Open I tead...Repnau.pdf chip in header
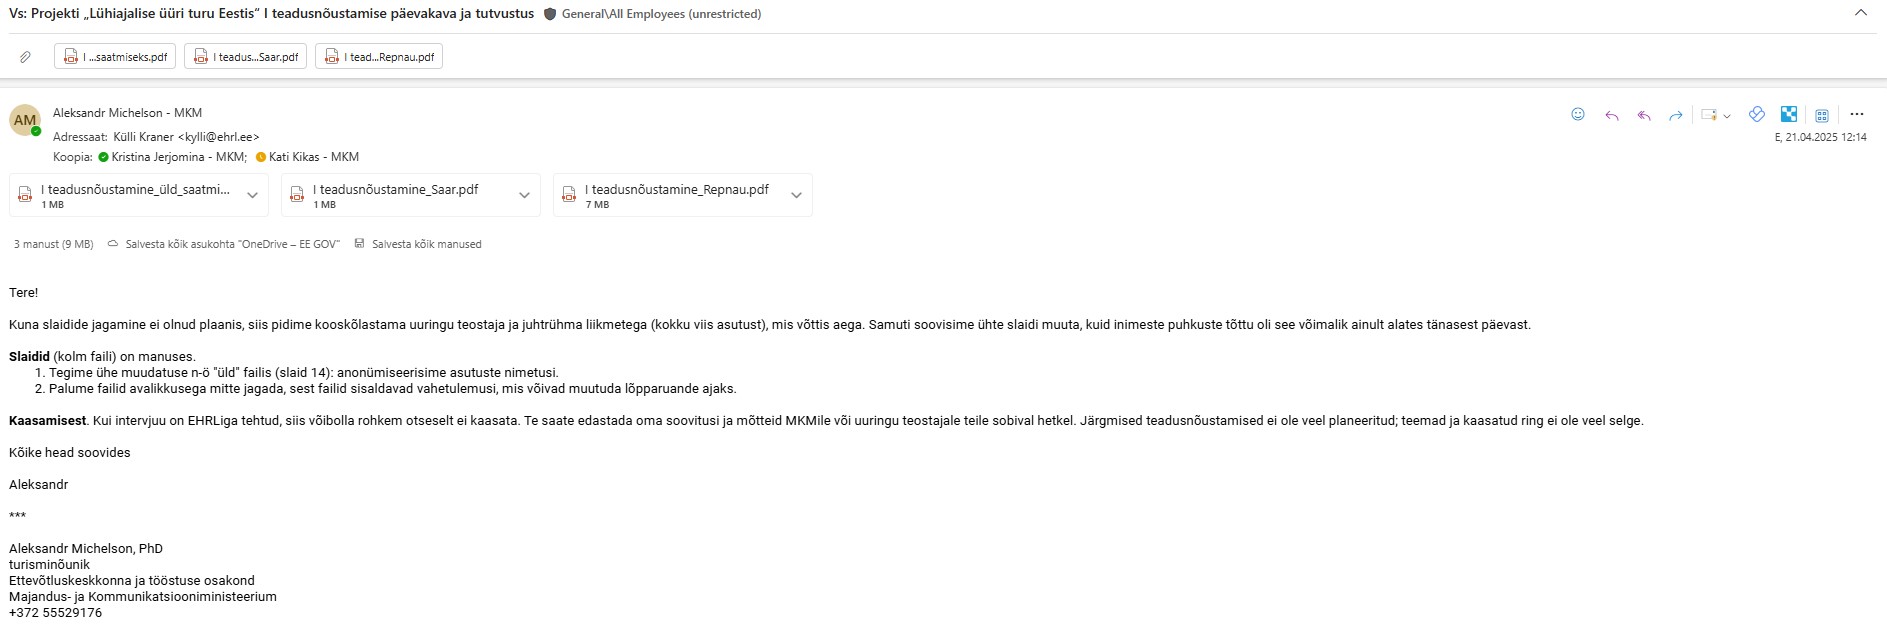 point(379,57)
